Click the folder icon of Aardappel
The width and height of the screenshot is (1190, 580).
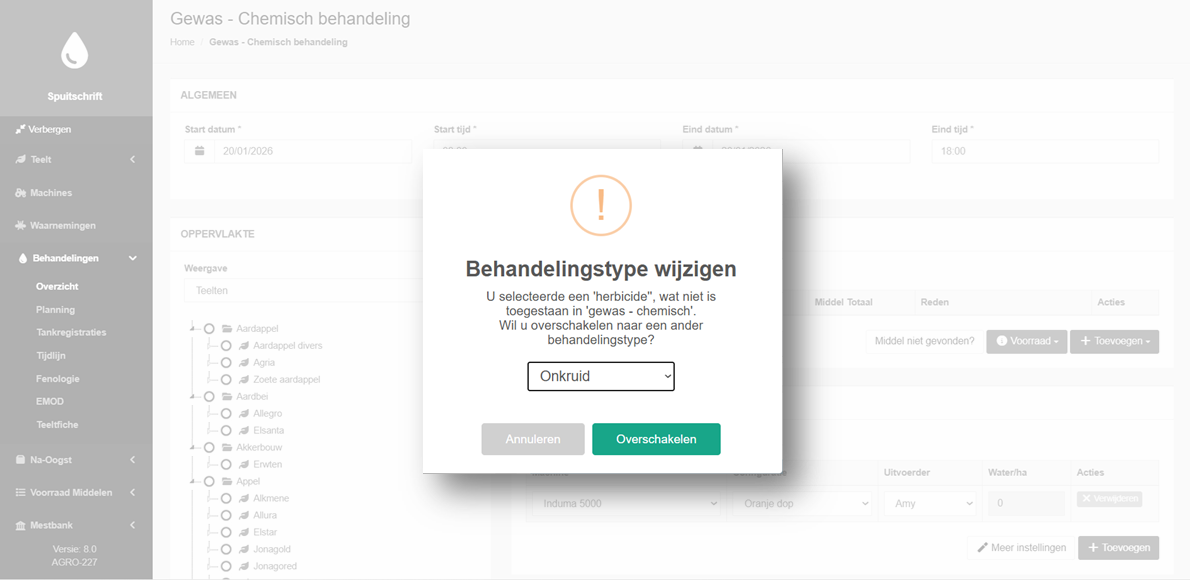(227, 329)
